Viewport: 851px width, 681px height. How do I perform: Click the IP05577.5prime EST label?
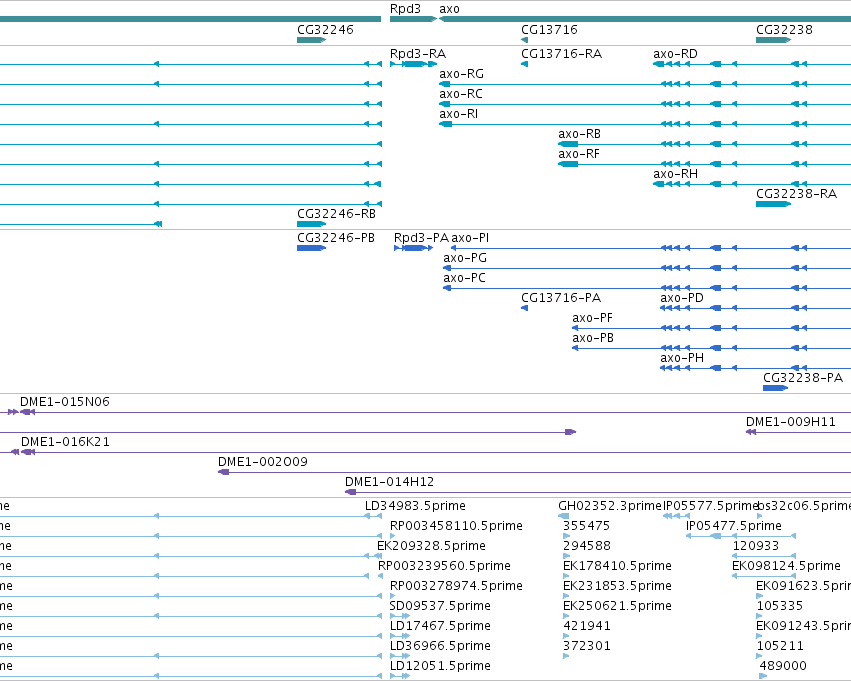tap(710, 506)
